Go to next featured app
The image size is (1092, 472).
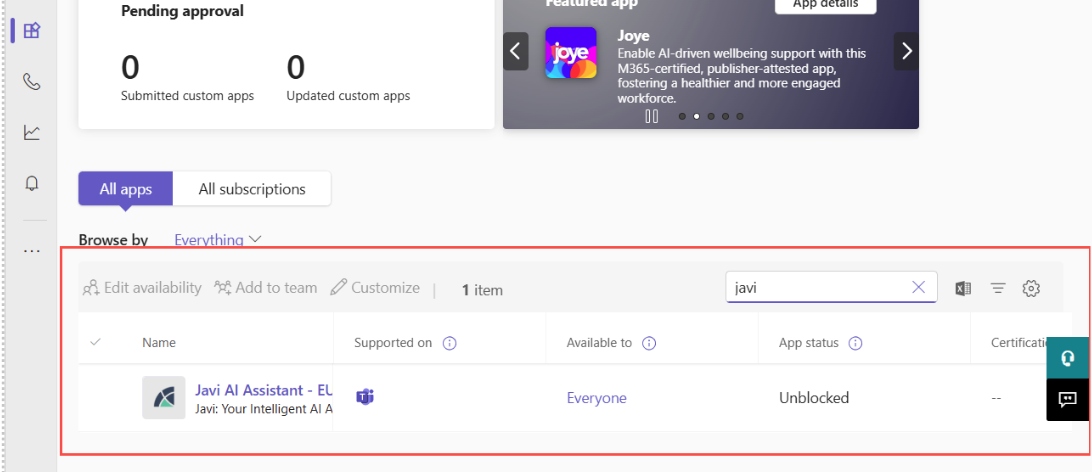point(907,51)
